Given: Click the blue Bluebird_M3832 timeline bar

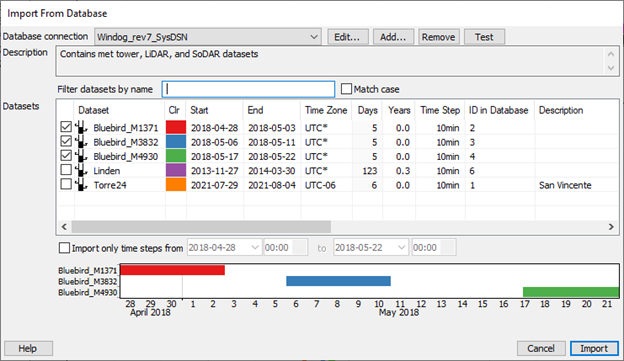Looking at the screenshot, I should tap(338, 281).
